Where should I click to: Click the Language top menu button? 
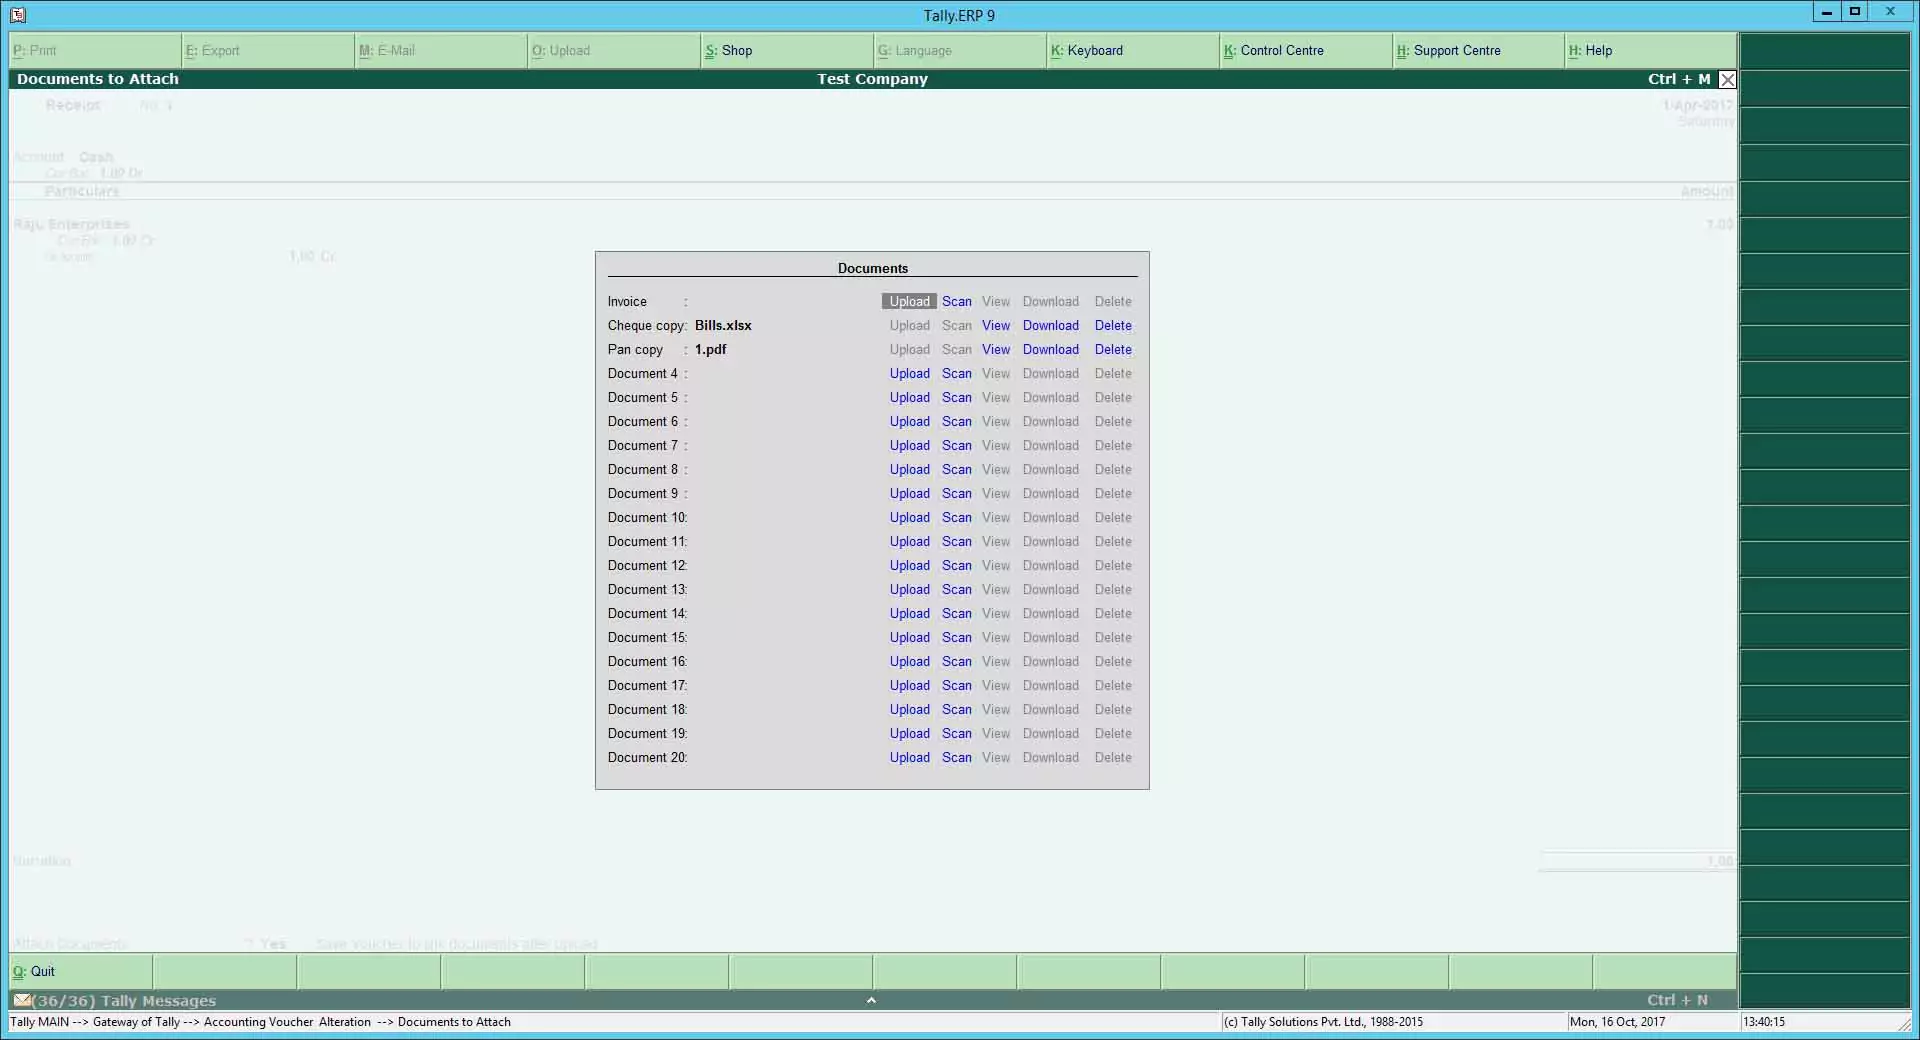pos(958,50)
